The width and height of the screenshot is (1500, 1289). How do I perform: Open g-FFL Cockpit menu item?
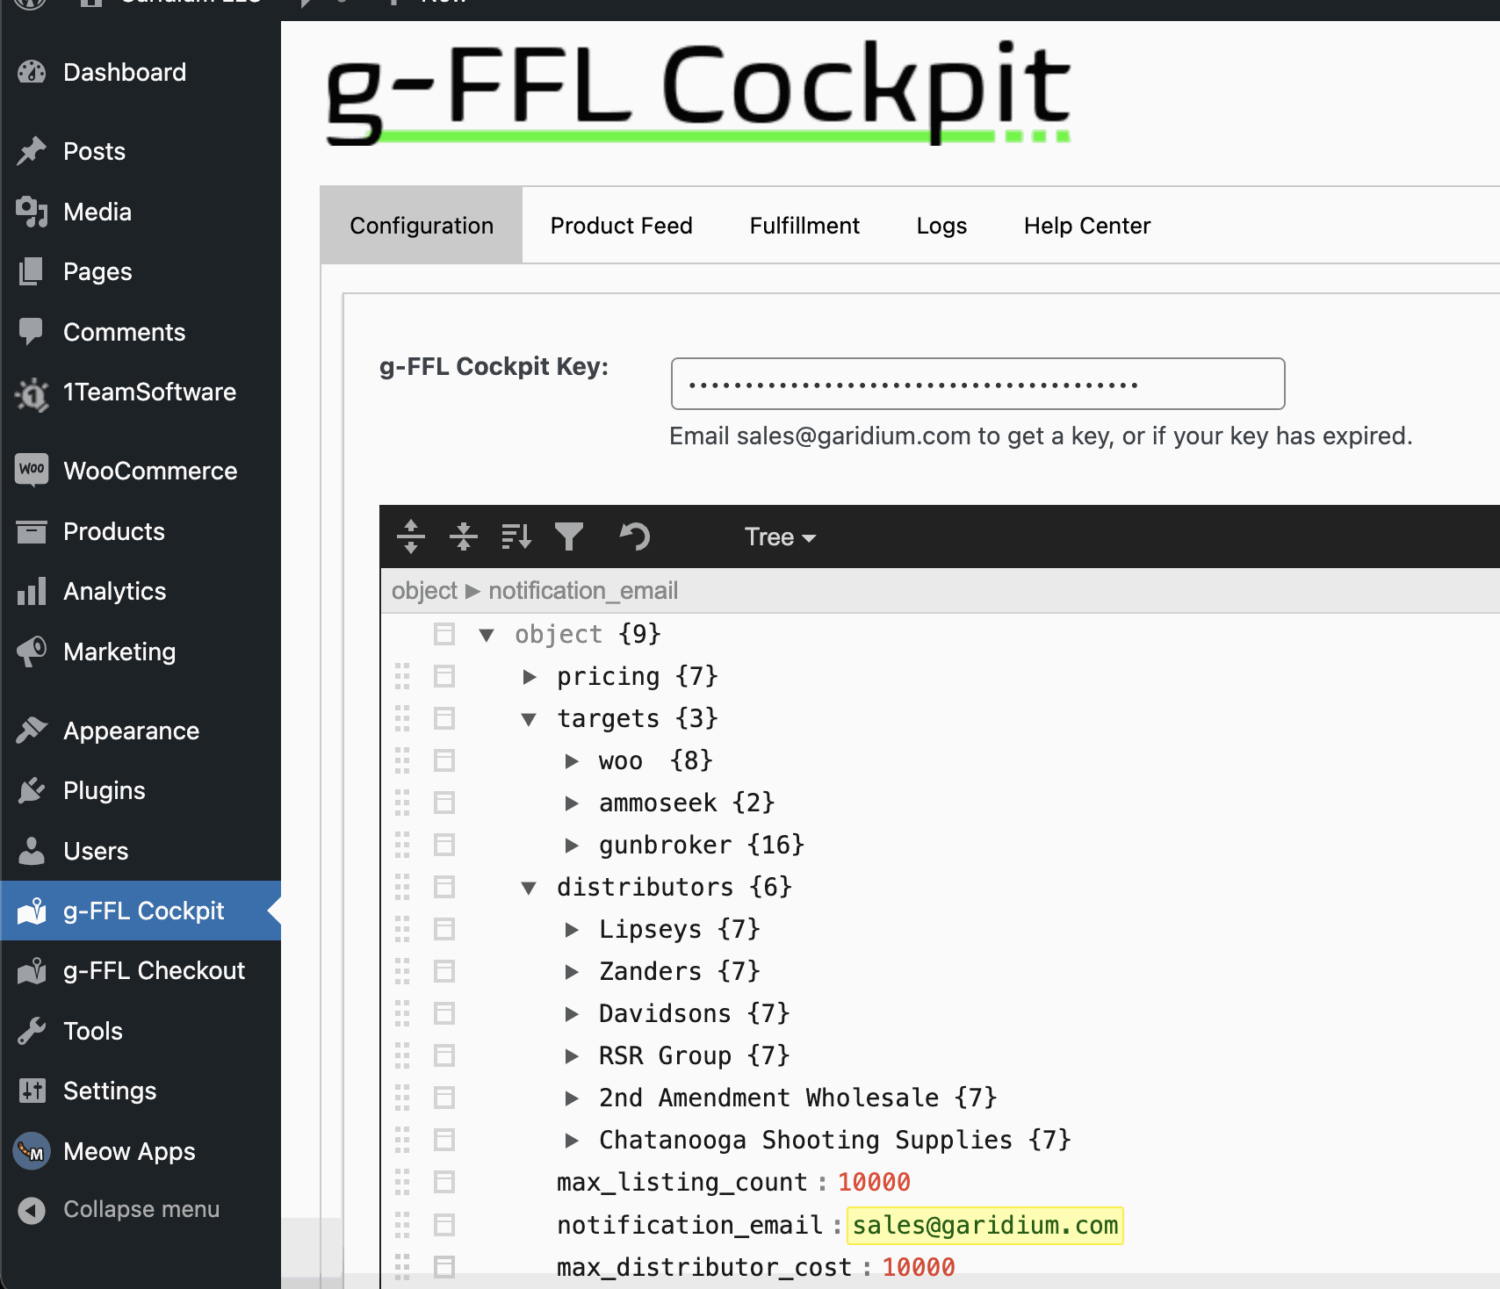141,910
